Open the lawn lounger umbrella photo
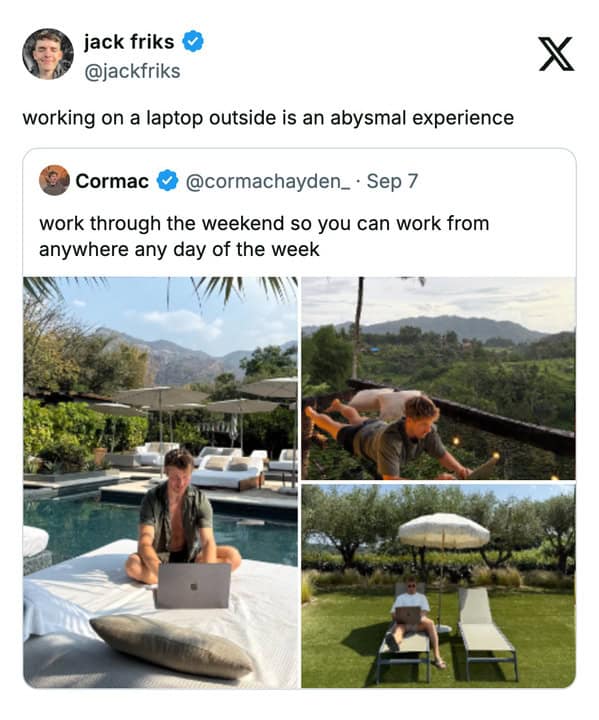The height and width of the screenshot is (720, 599). [438, 586]
